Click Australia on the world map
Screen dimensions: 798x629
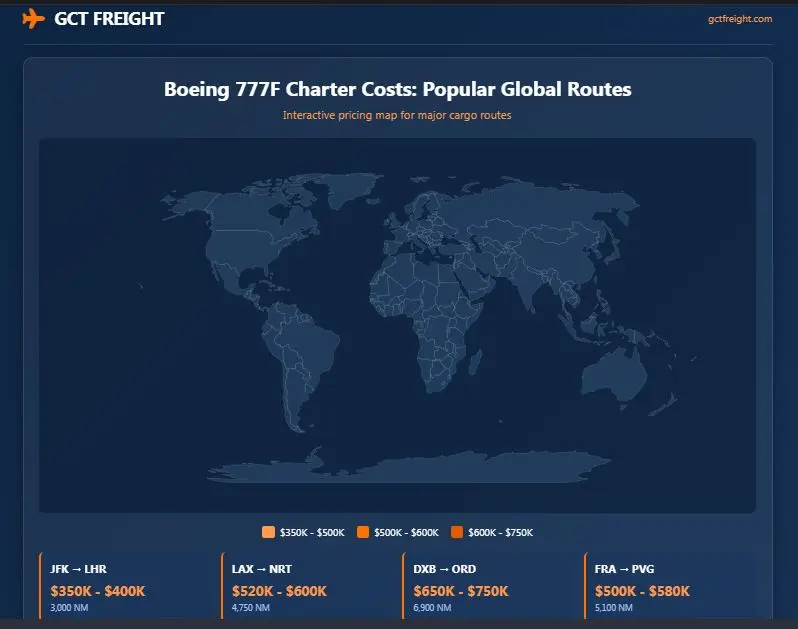coord(613,374)
